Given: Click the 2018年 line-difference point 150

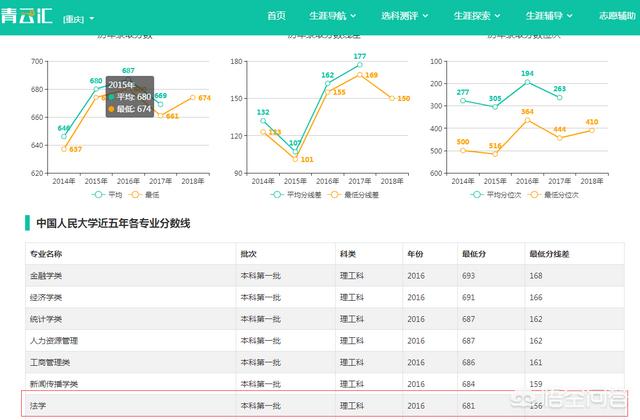Looking at the screenshot, I should [392, 98].
